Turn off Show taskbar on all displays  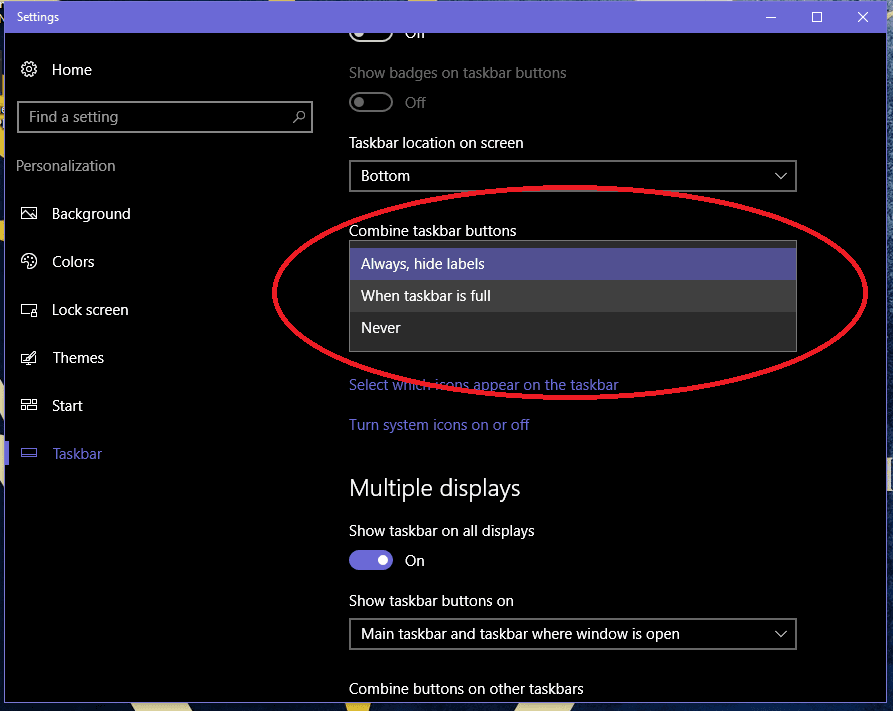[371, 561]
